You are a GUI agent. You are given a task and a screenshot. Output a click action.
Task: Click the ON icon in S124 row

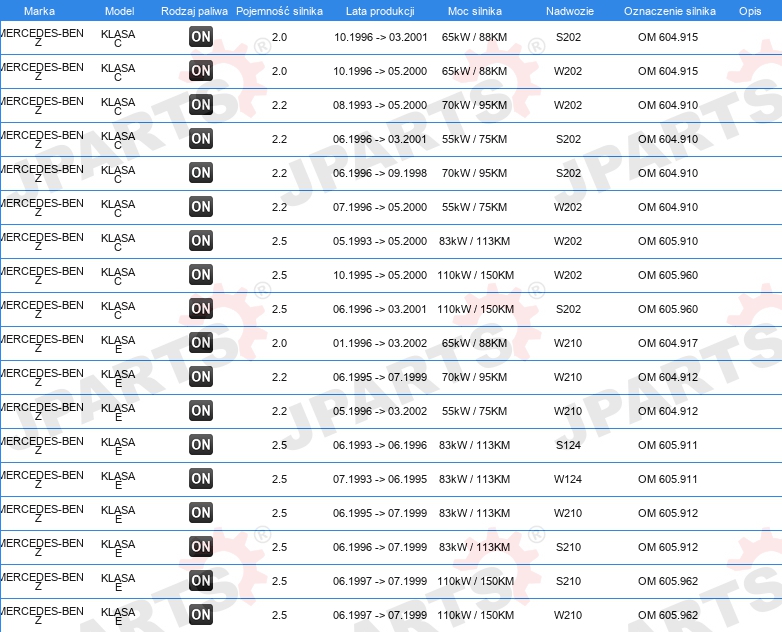201,444
